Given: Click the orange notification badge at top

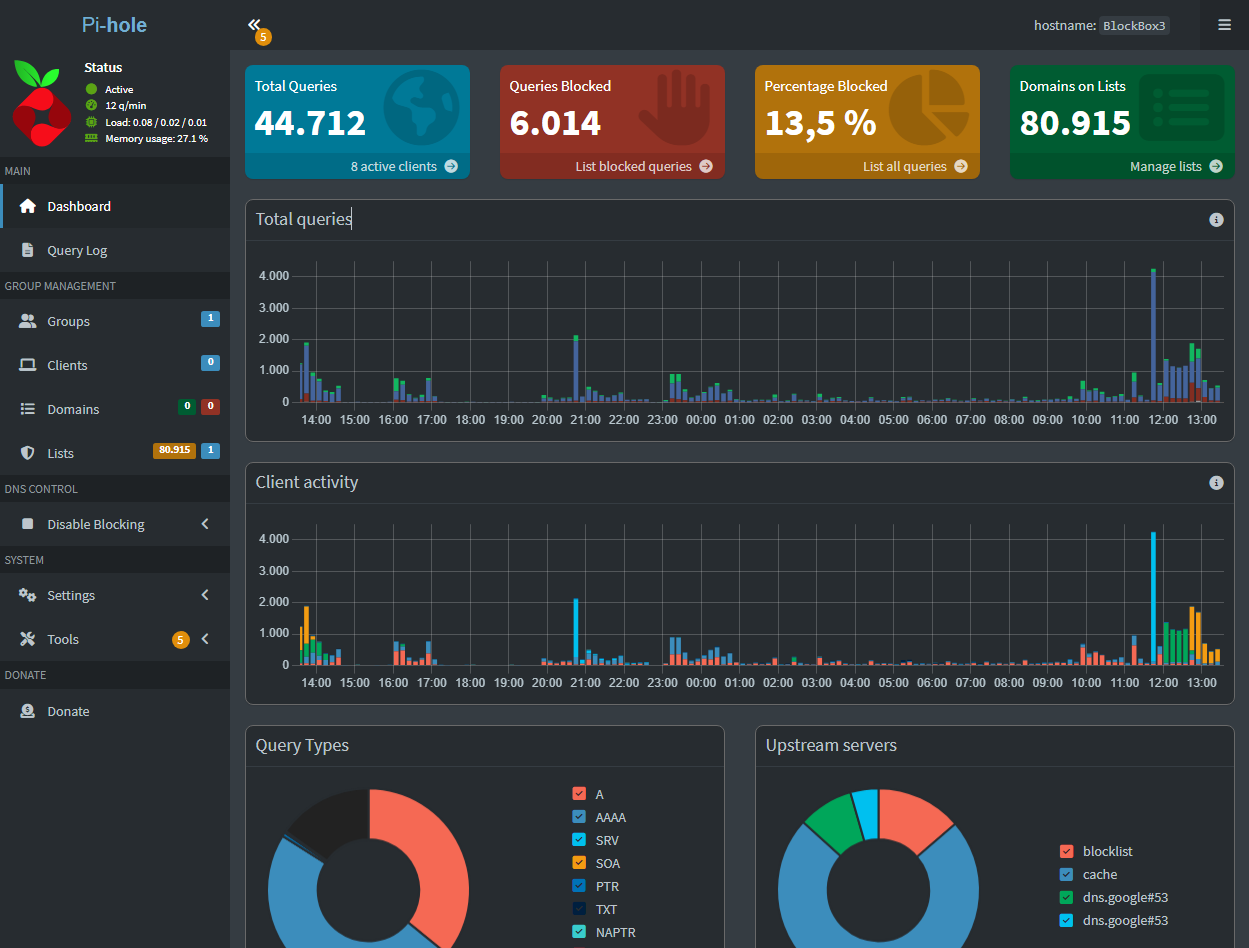Looking at the screenshot, I should 263,38.
